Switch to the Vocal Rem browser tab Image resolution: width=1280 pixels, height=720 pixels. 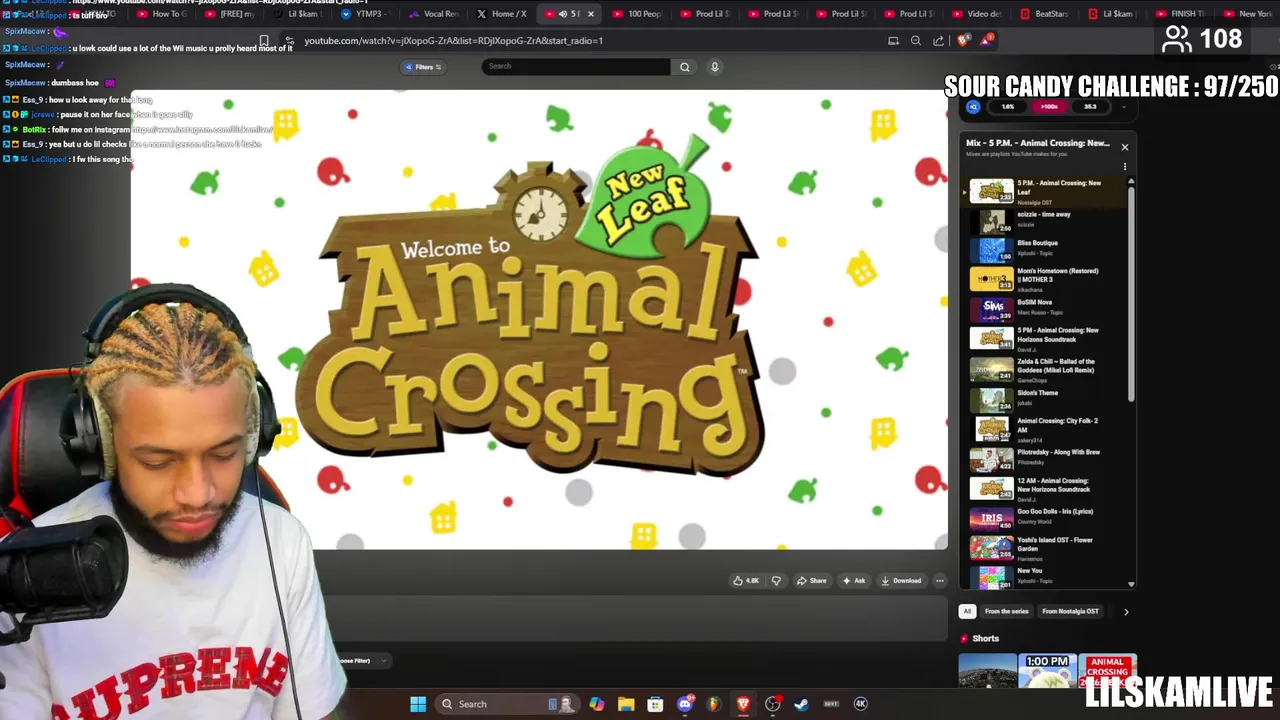(x=433, y=14)
